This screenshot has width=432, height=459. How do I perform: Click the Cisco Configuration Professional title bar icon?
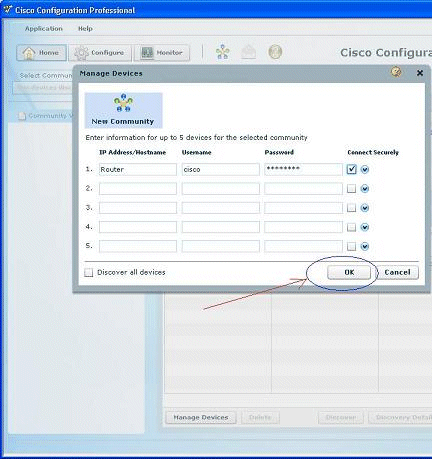point(8,10)
